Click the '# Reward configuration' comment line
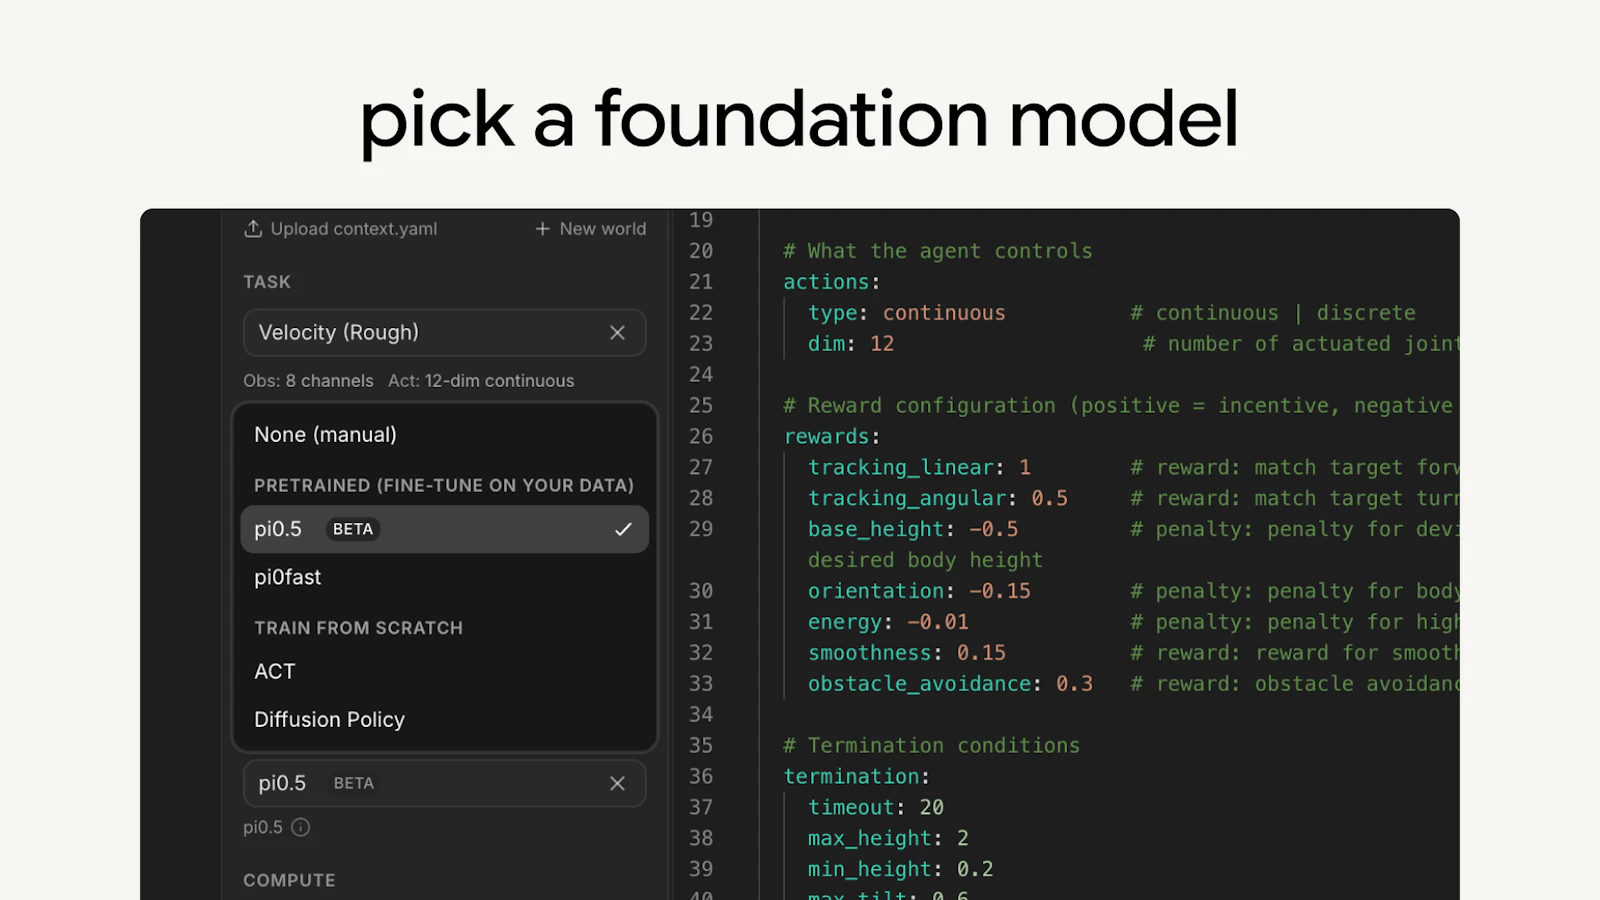 1118,405
